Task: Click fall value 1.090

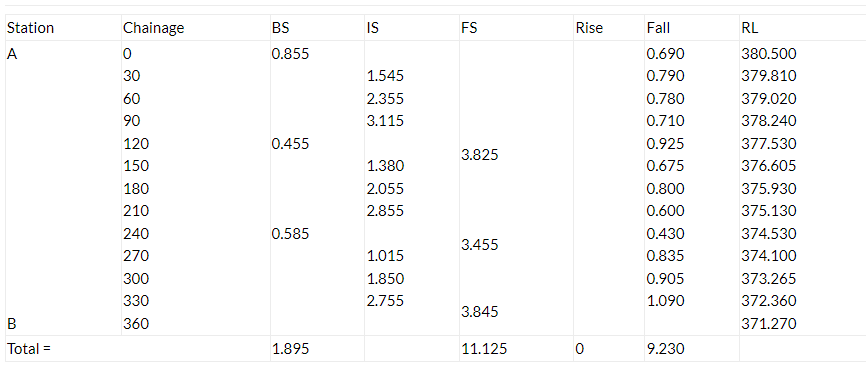Action: pyautogui.click(x=666, y=301)
